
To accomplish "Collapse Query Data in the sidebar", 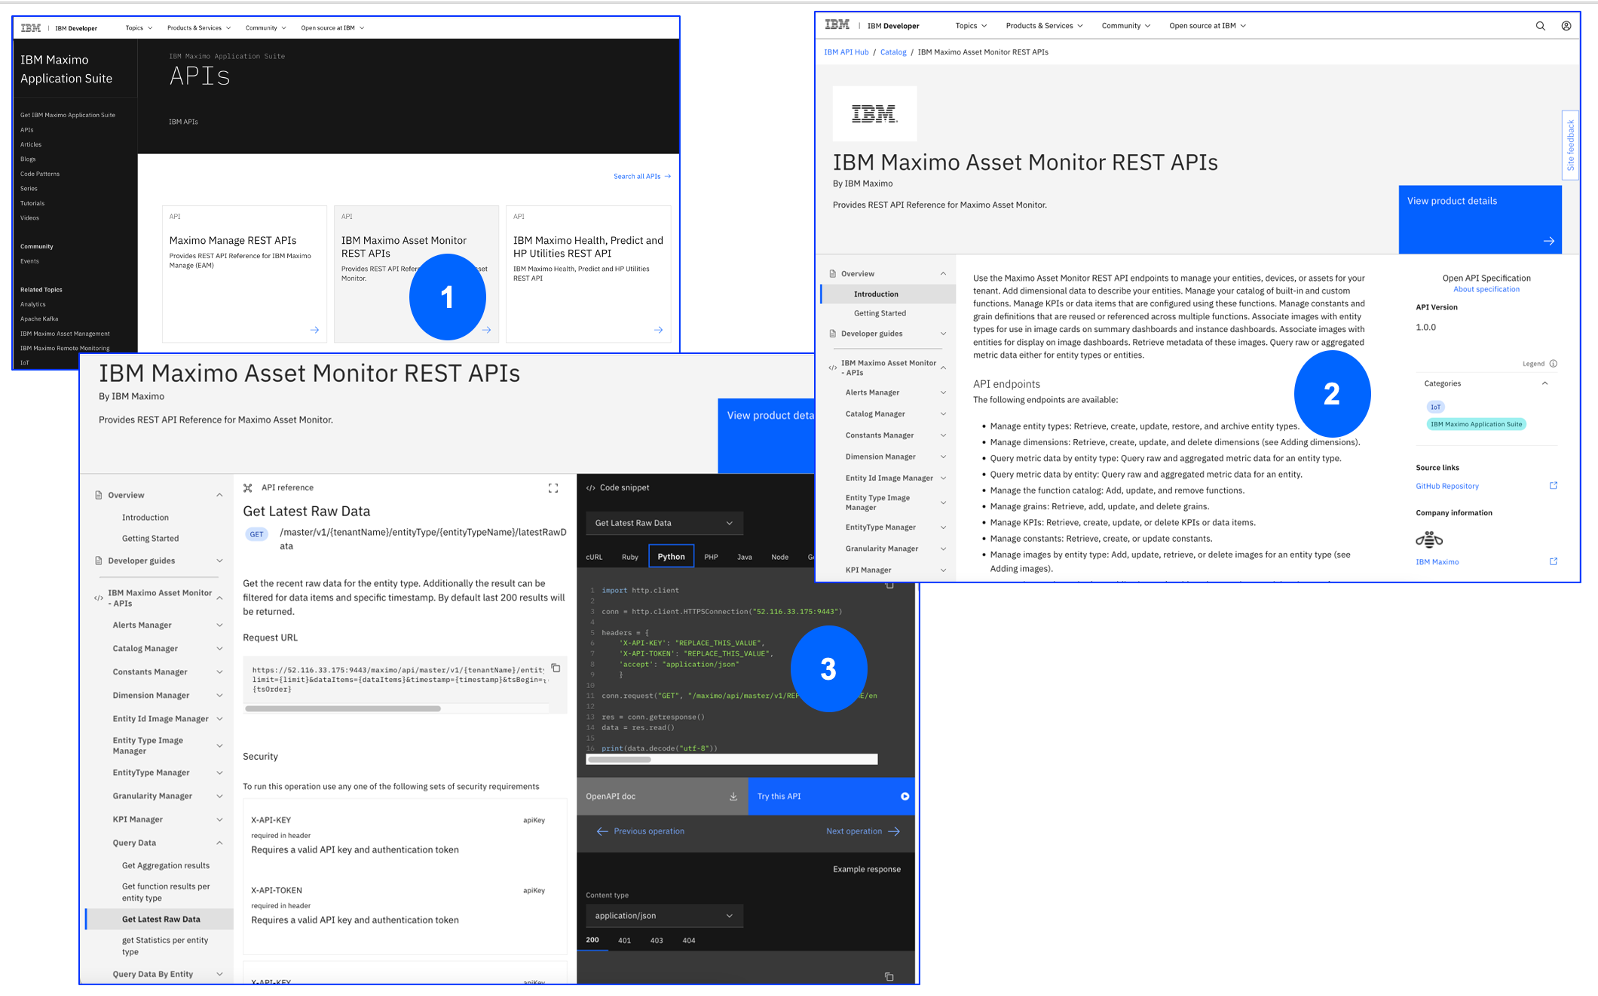I will pyautogui.click(x=219, y=843).
